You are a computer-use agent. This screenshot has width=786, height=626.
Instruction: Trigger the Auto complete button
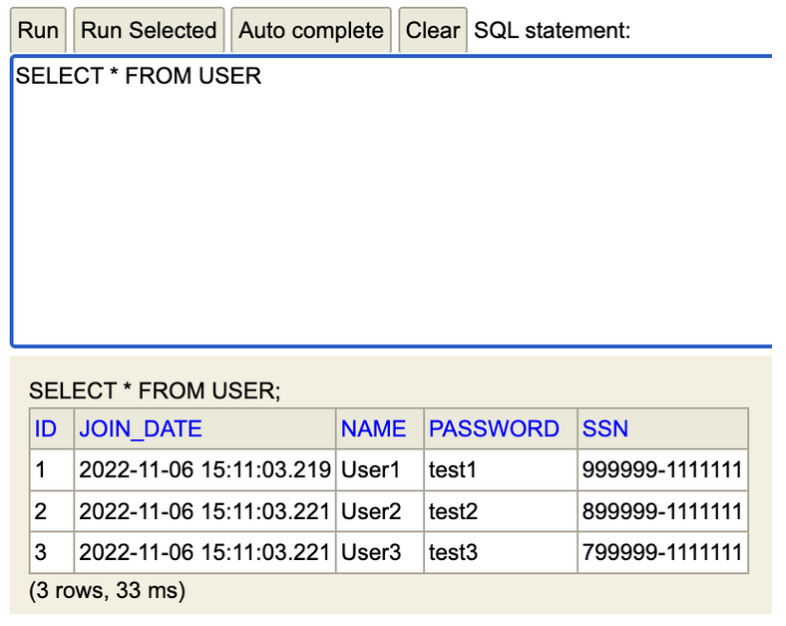point(311,30)
